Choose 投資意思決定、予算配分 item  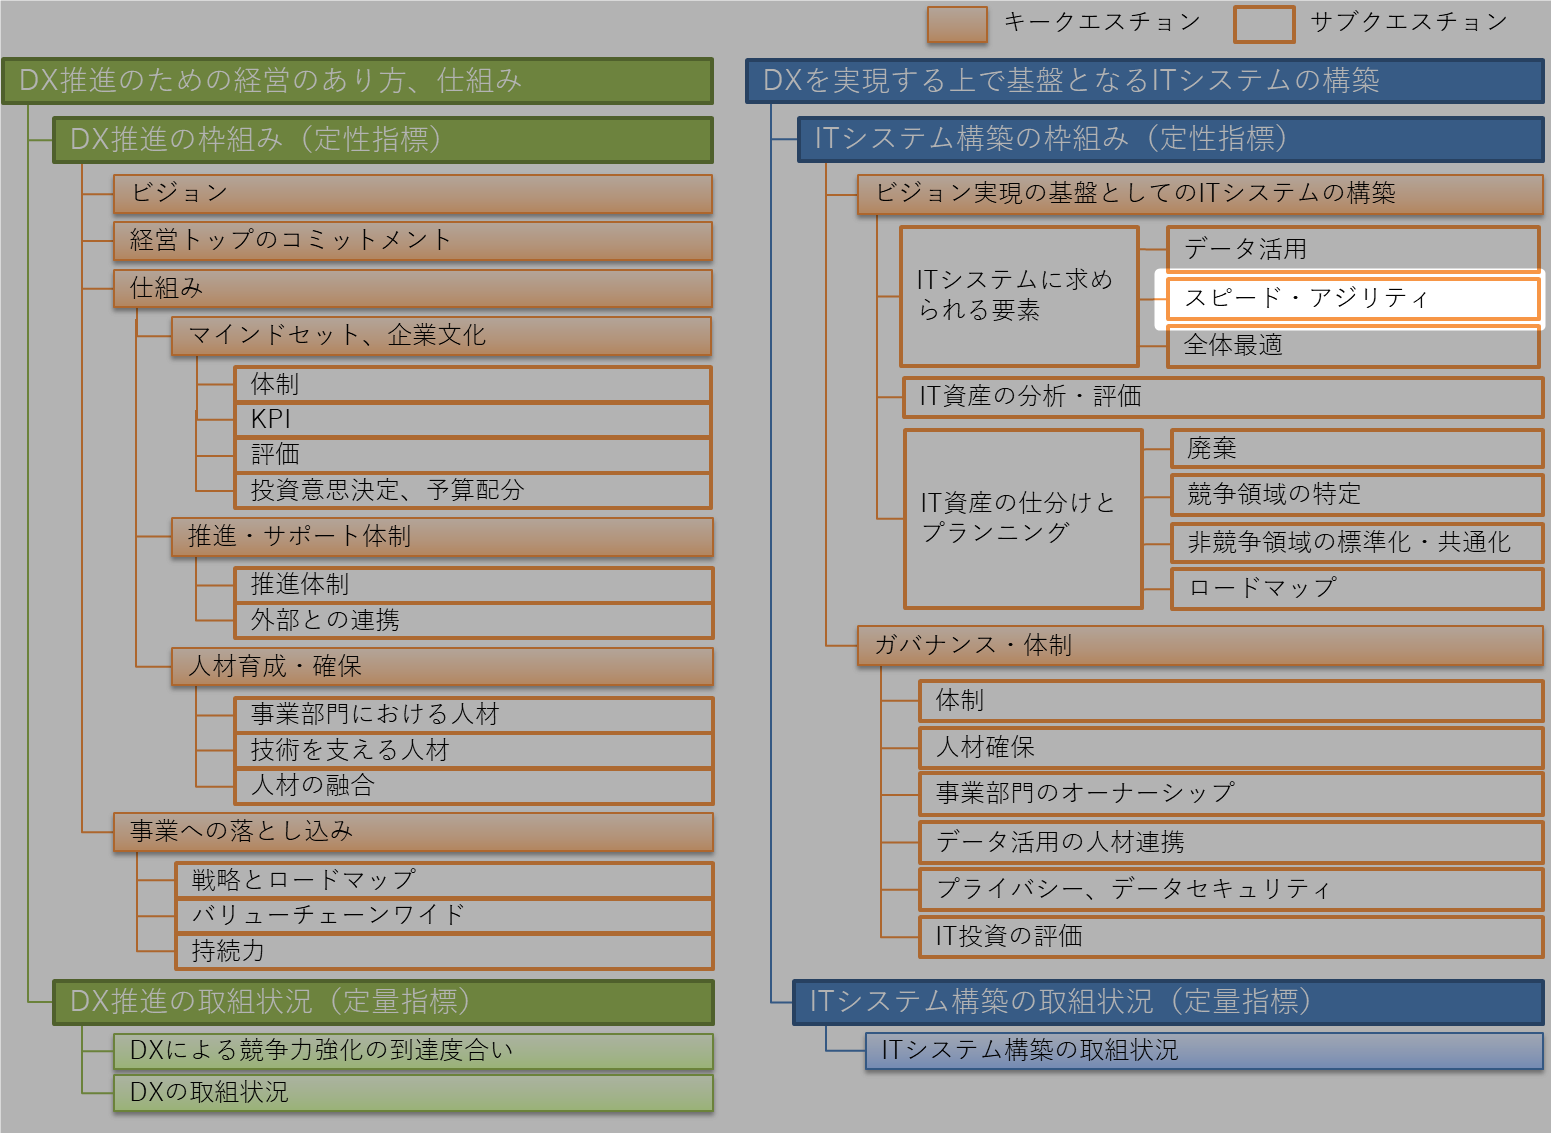(x=472, y=490)
